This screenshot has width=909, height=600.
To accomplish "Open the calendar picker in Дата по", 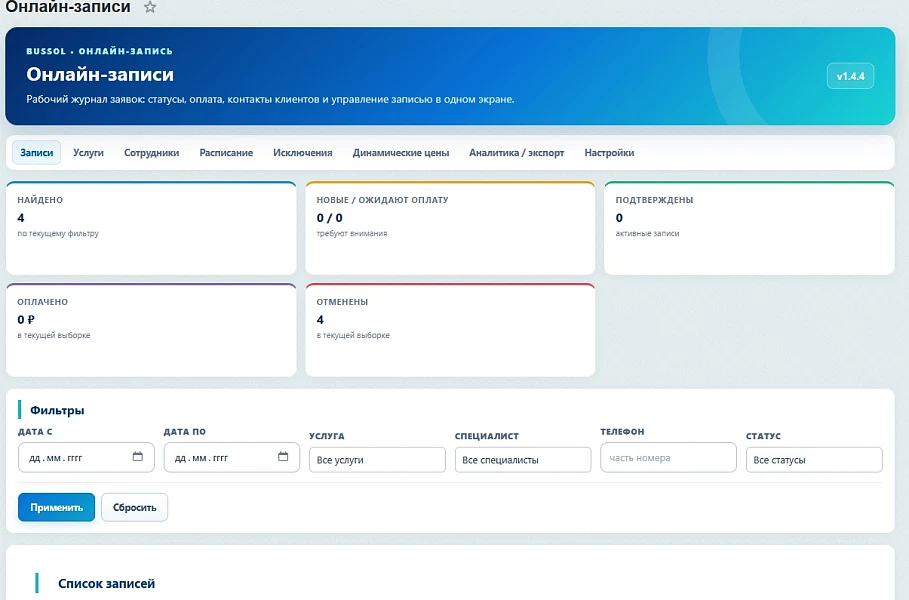I will (283, 457).
